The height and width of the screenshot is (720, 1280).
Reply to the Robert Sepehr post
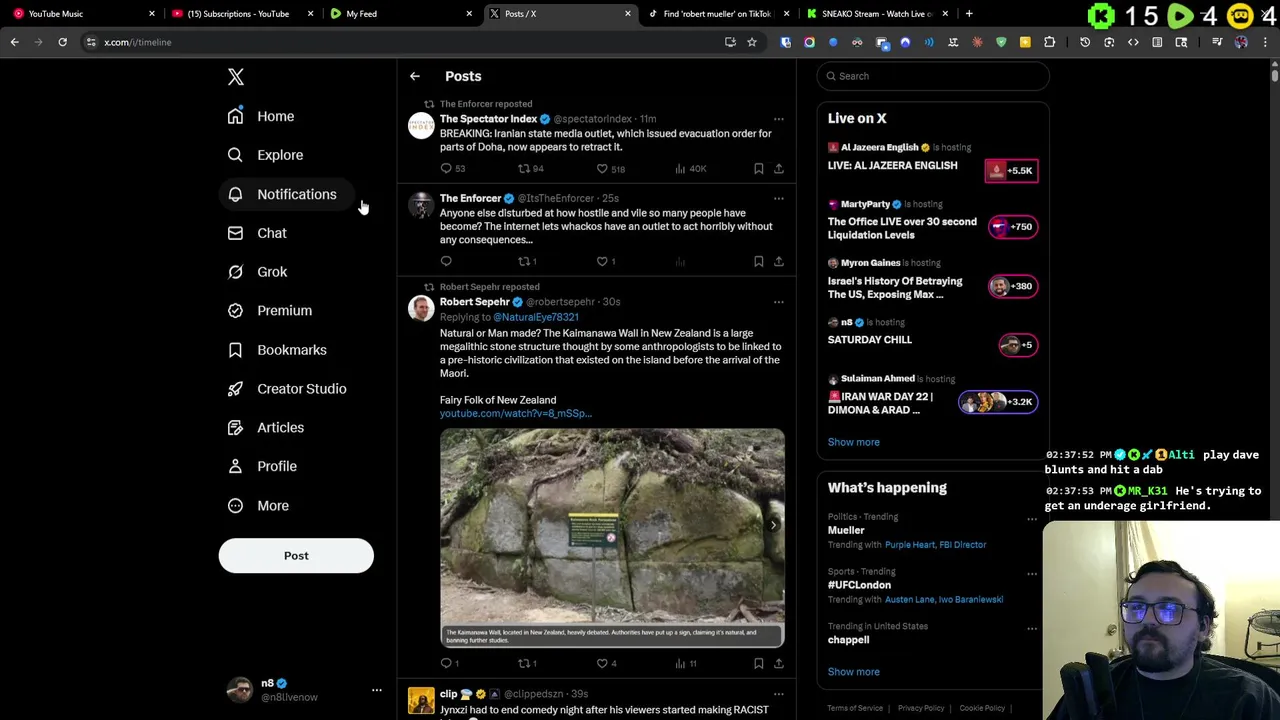pos(446,663)
